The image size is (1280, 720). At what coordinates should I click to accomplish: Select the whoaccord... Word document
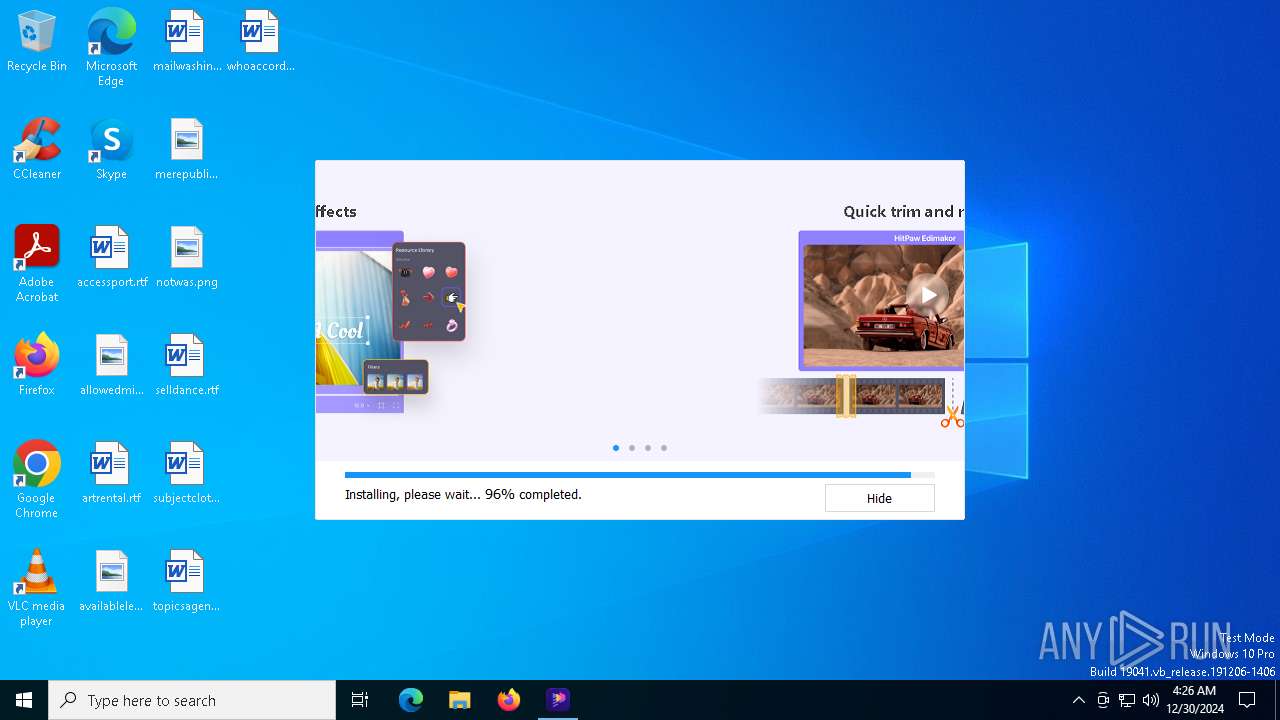260,42
